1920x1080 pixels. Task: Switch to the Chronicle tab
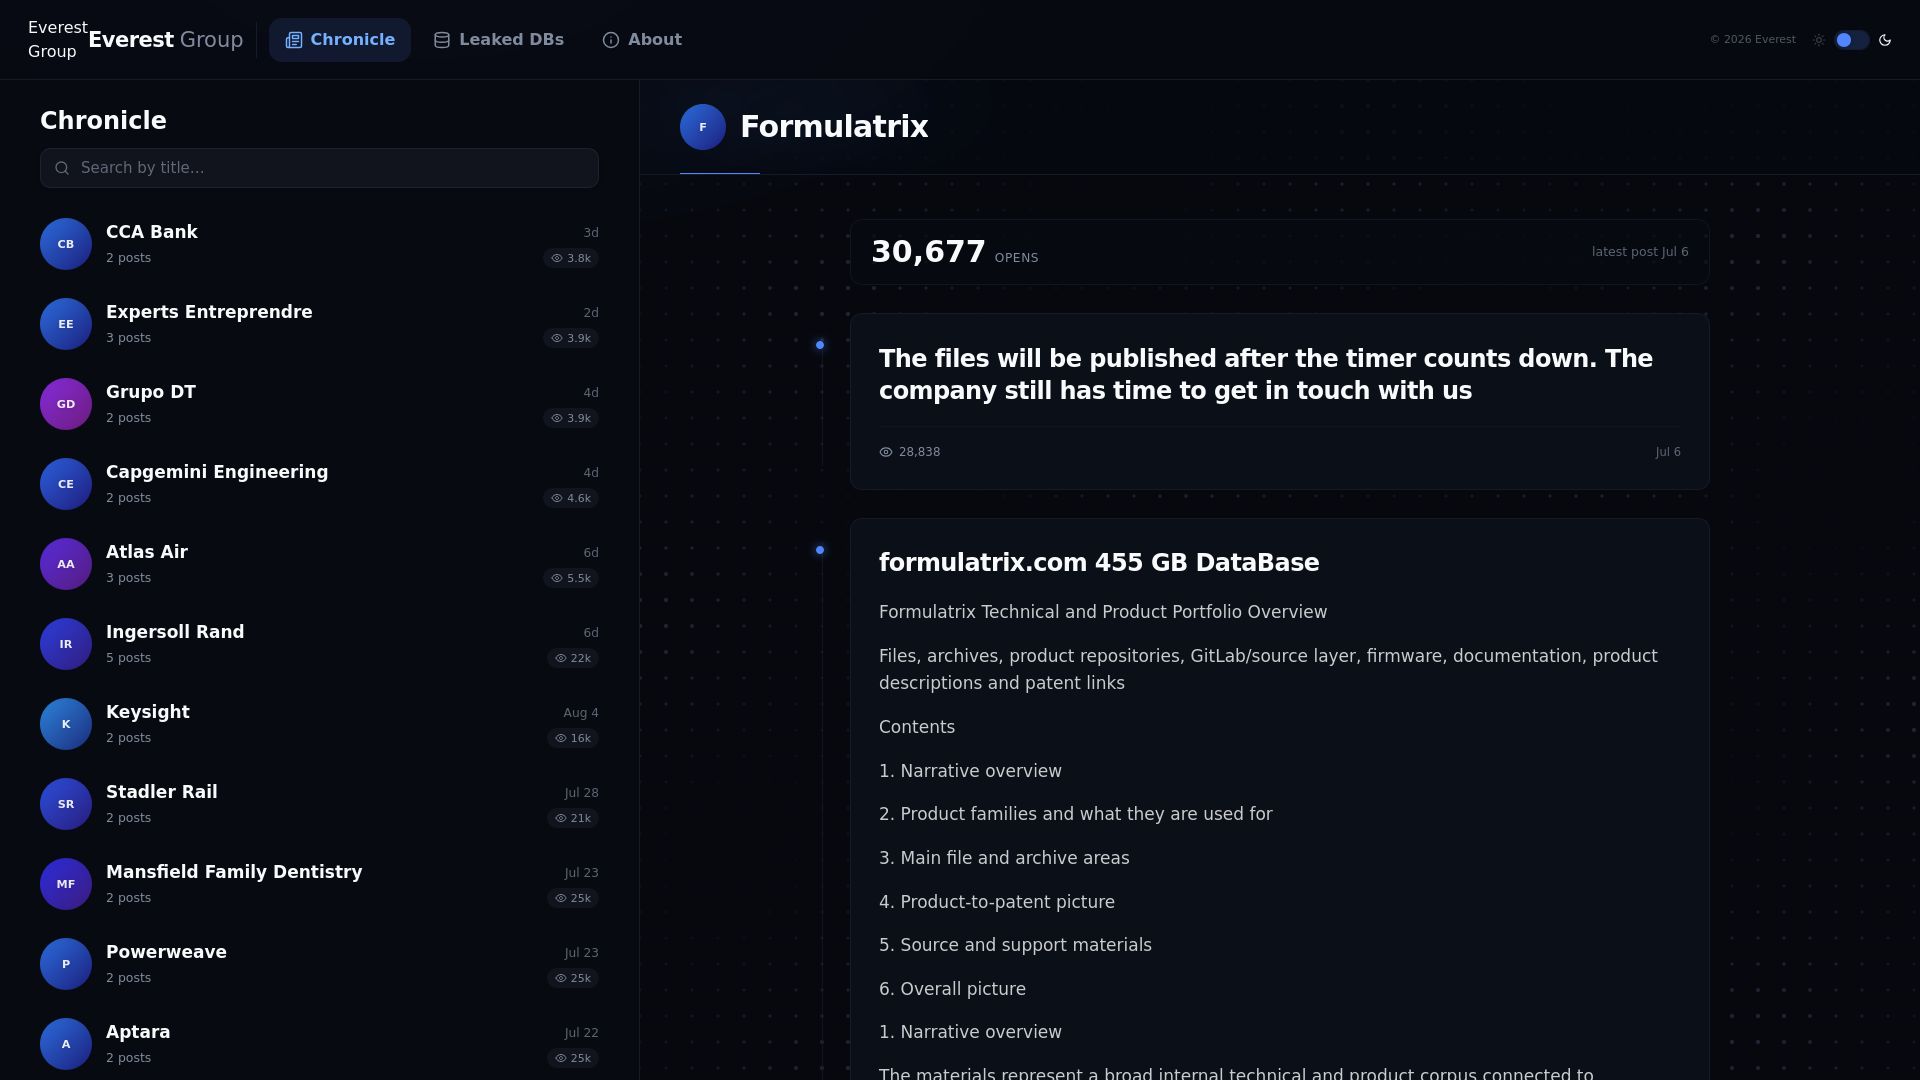click(x=340, y=40)
